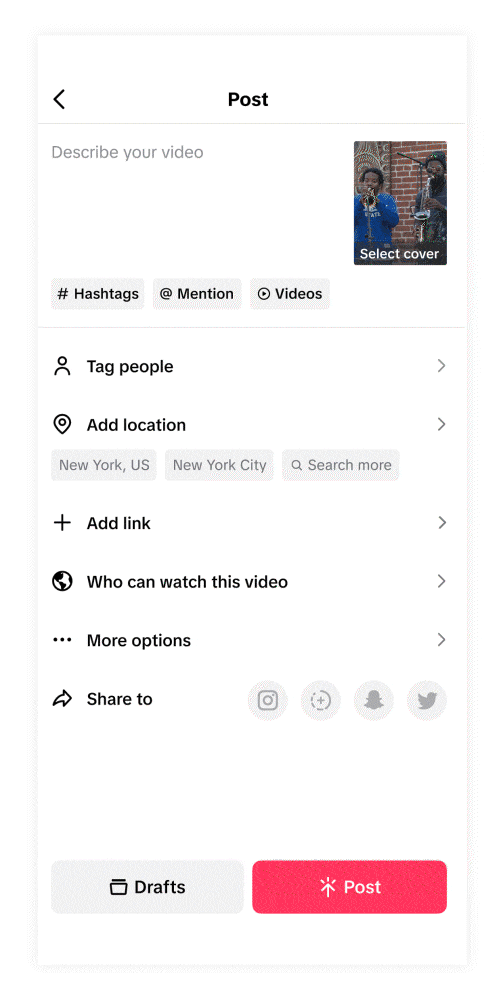503x988 pixels.
Task: Open Search more locations chip
Action: coord(340,466)
